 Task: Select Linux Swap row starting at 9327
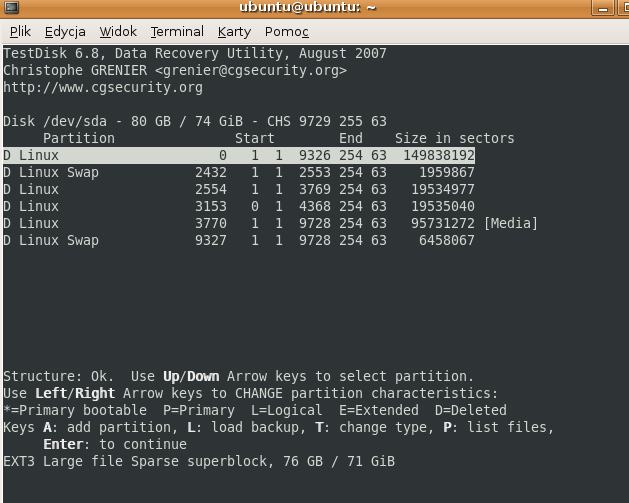239,240
